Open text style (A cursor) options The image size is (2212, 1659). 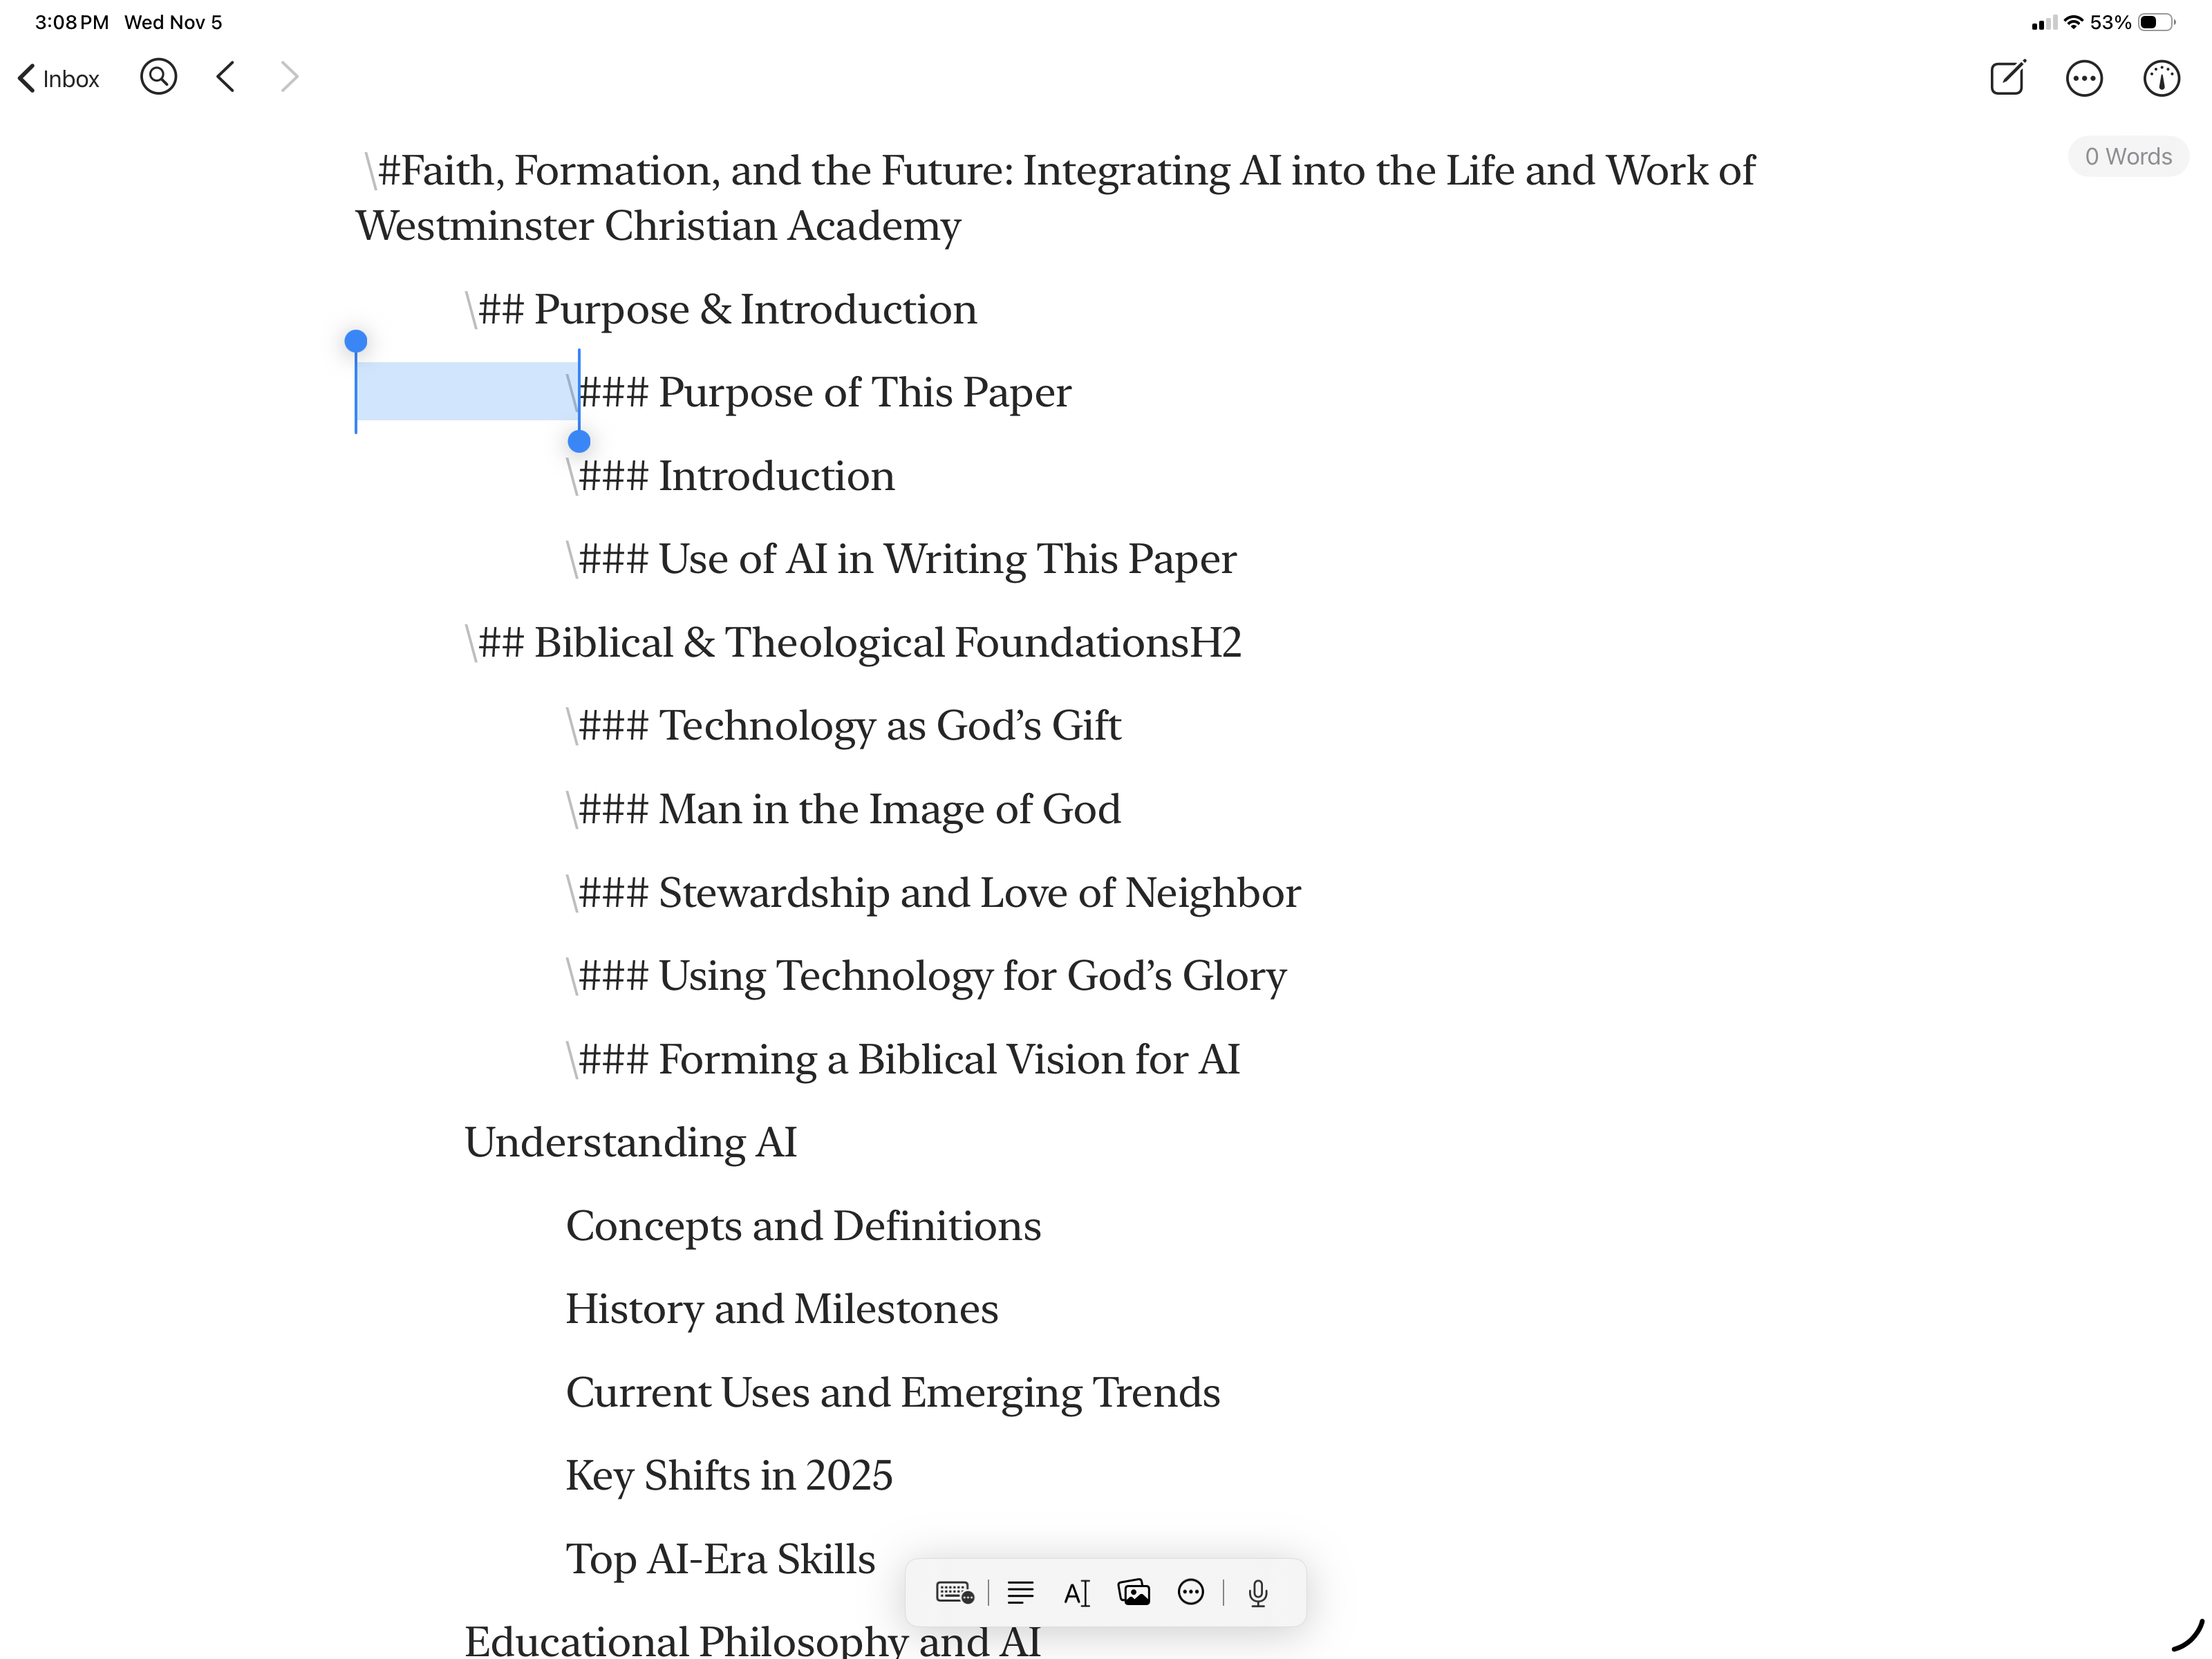click(x=1076, y=1592)
